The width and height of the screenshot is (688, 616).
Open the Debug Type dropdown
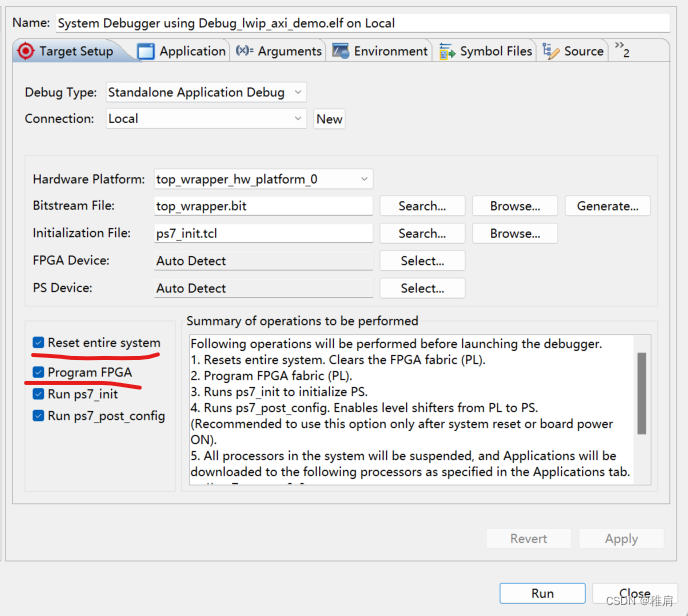point(206,93)
